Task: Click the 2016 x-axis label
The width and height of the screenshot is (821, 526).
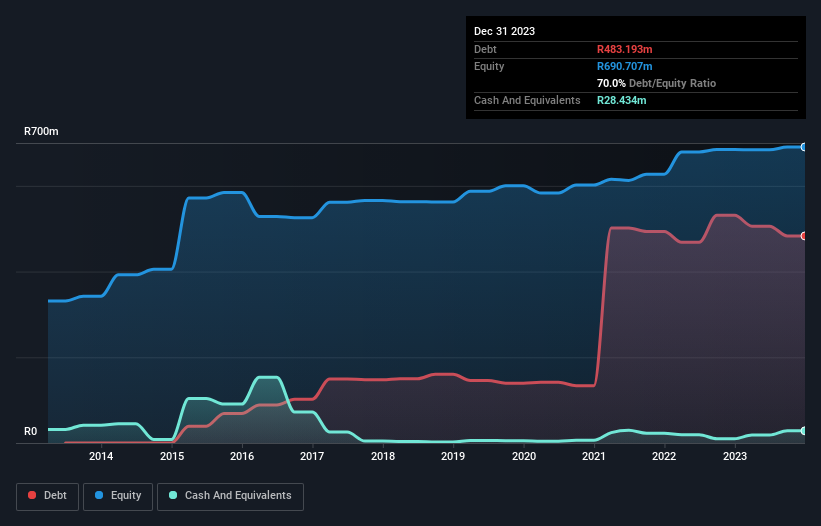Action: click(x=242, y=456)
